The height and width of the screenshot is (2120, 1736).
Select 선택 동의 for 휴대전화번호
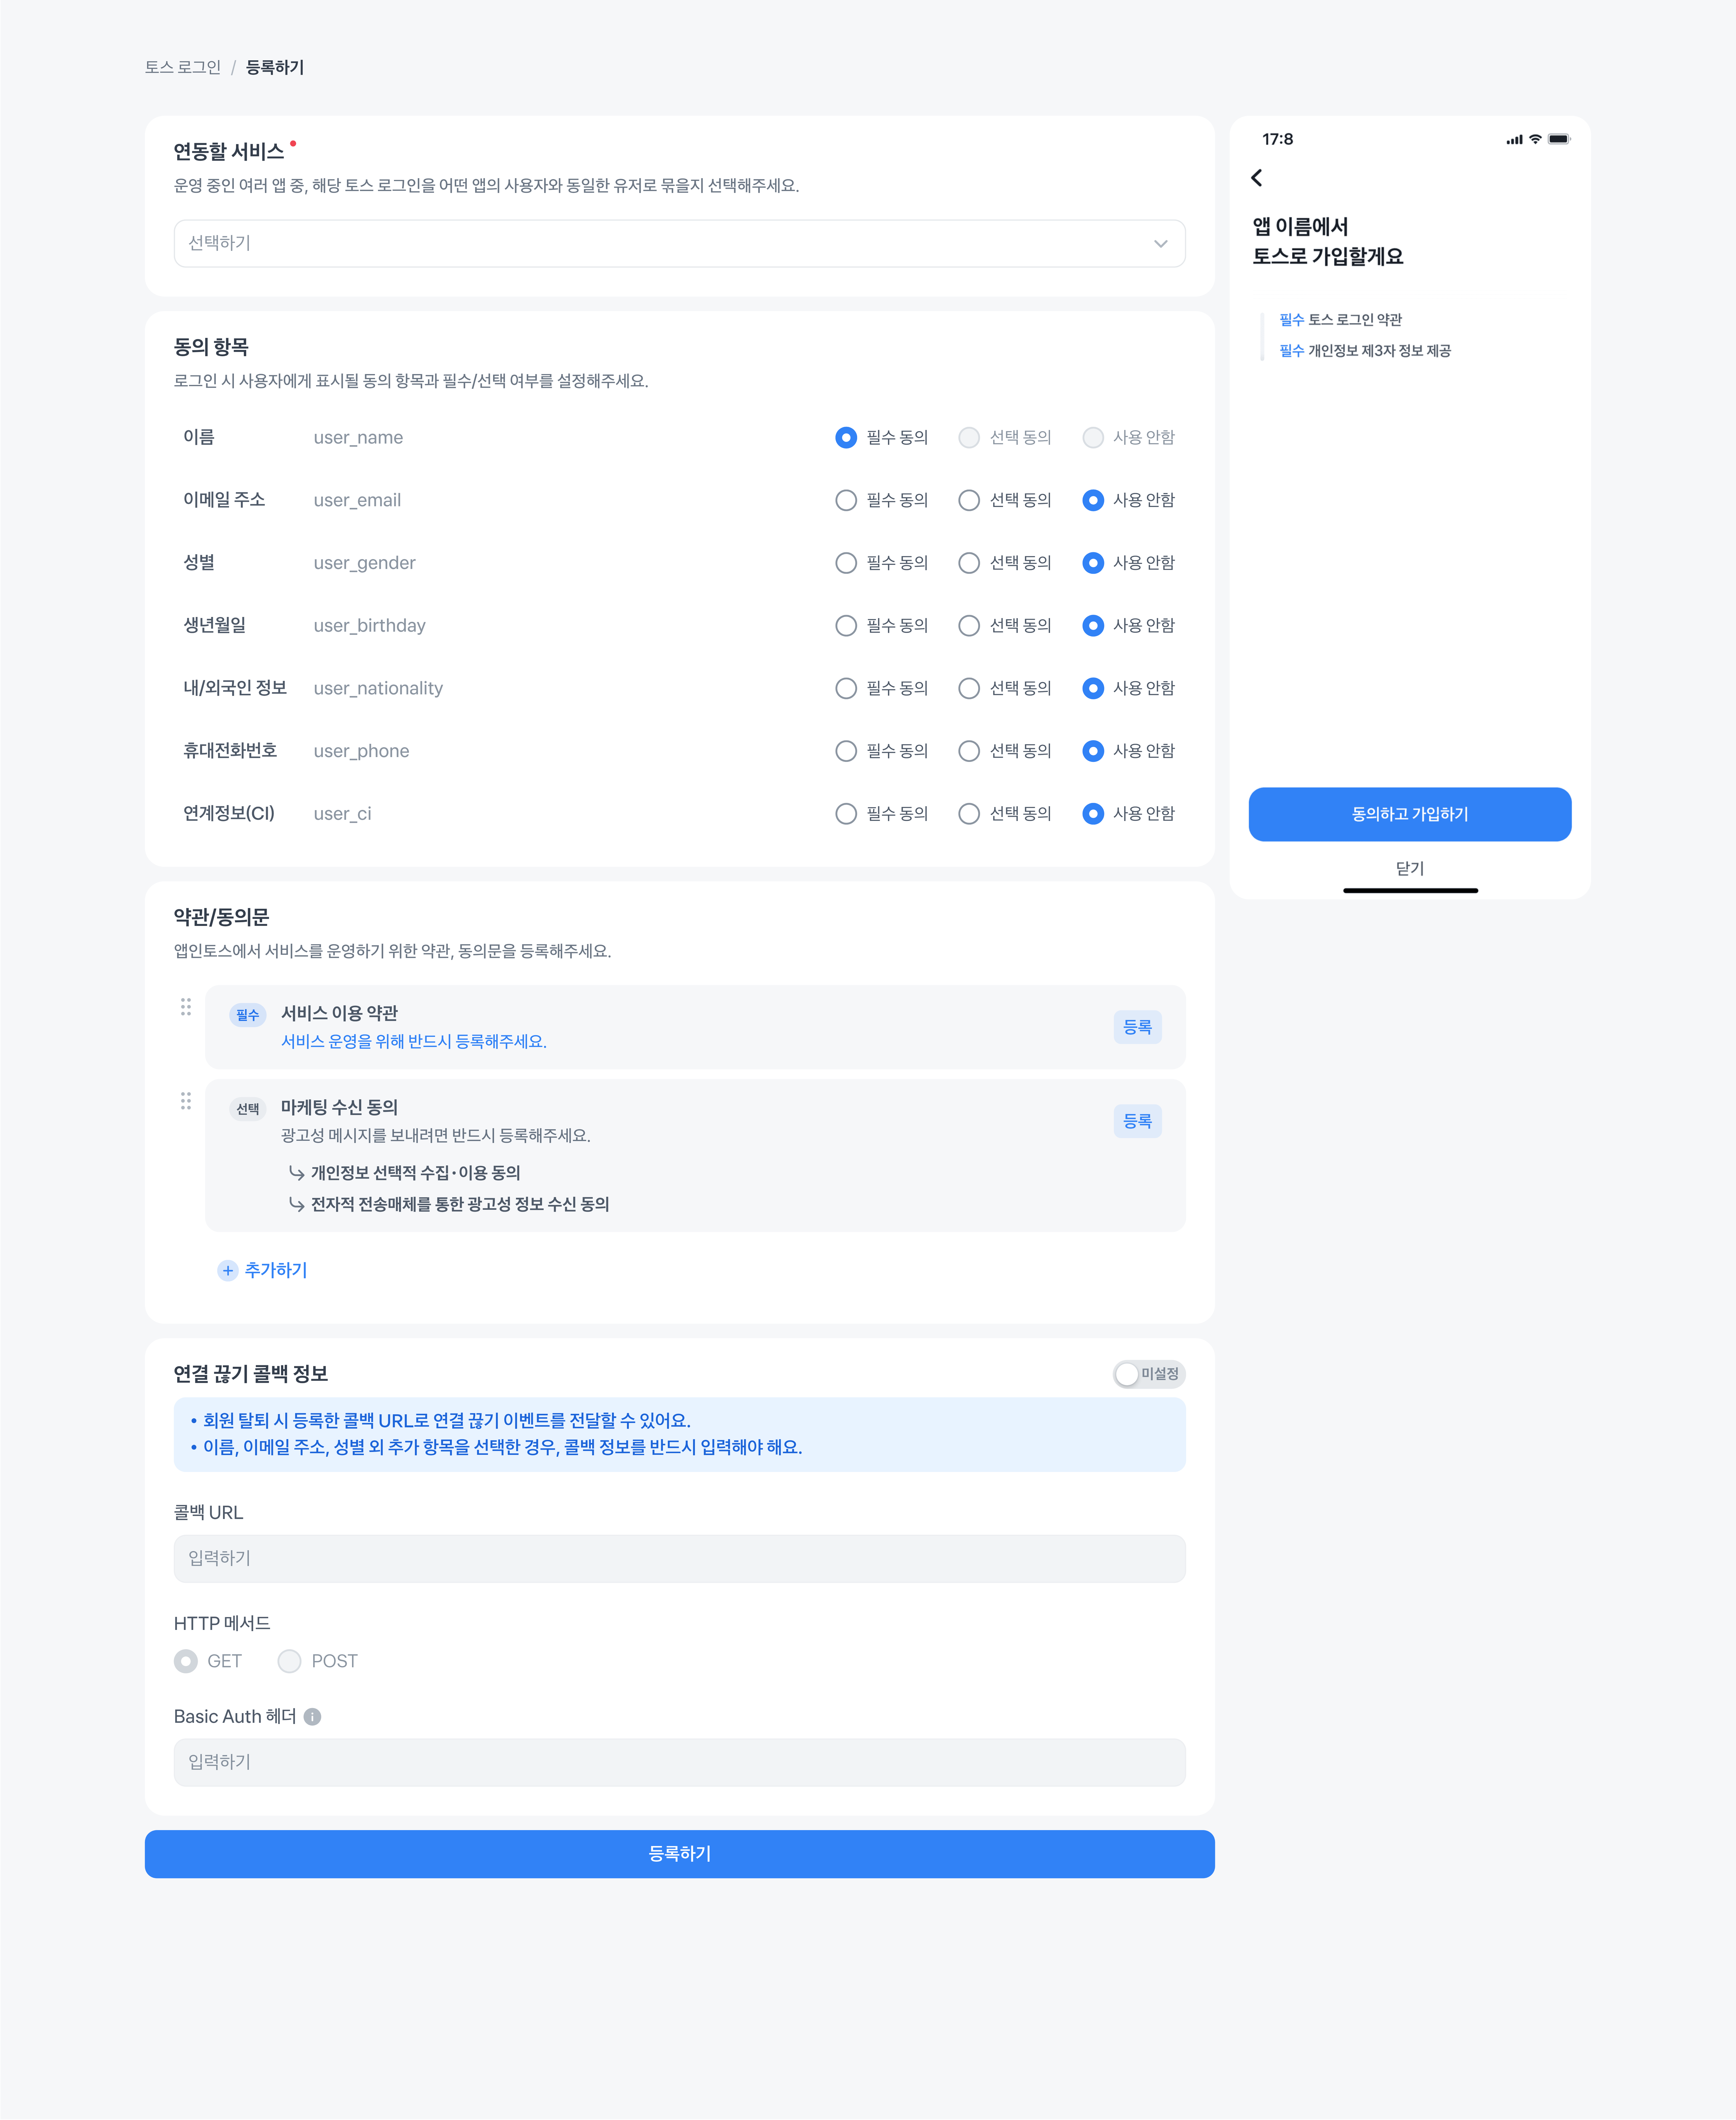[x=969, y=751]
